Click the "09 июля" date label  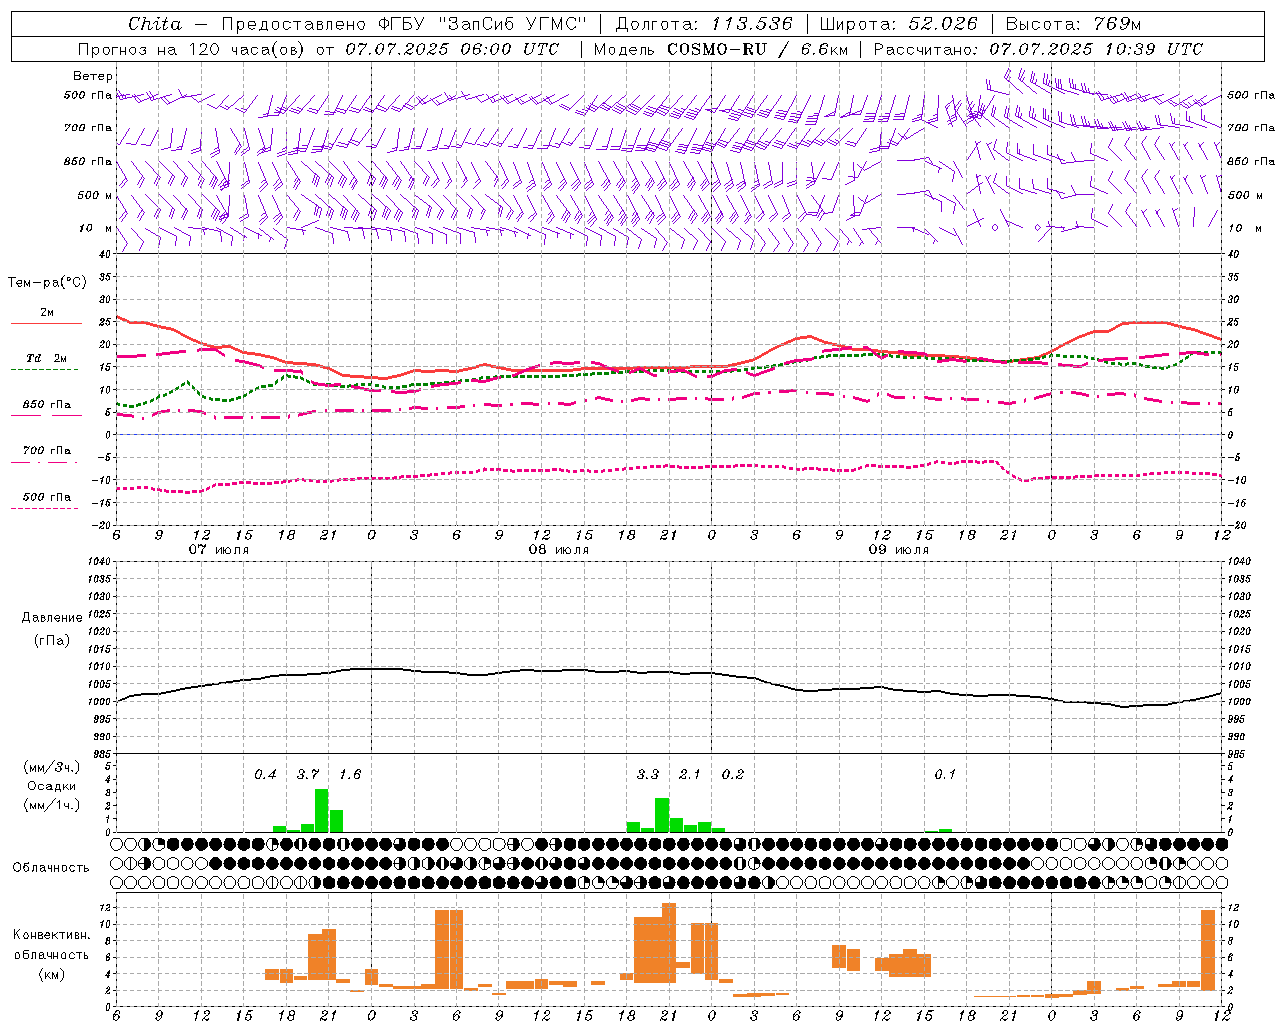click(899, 549)
